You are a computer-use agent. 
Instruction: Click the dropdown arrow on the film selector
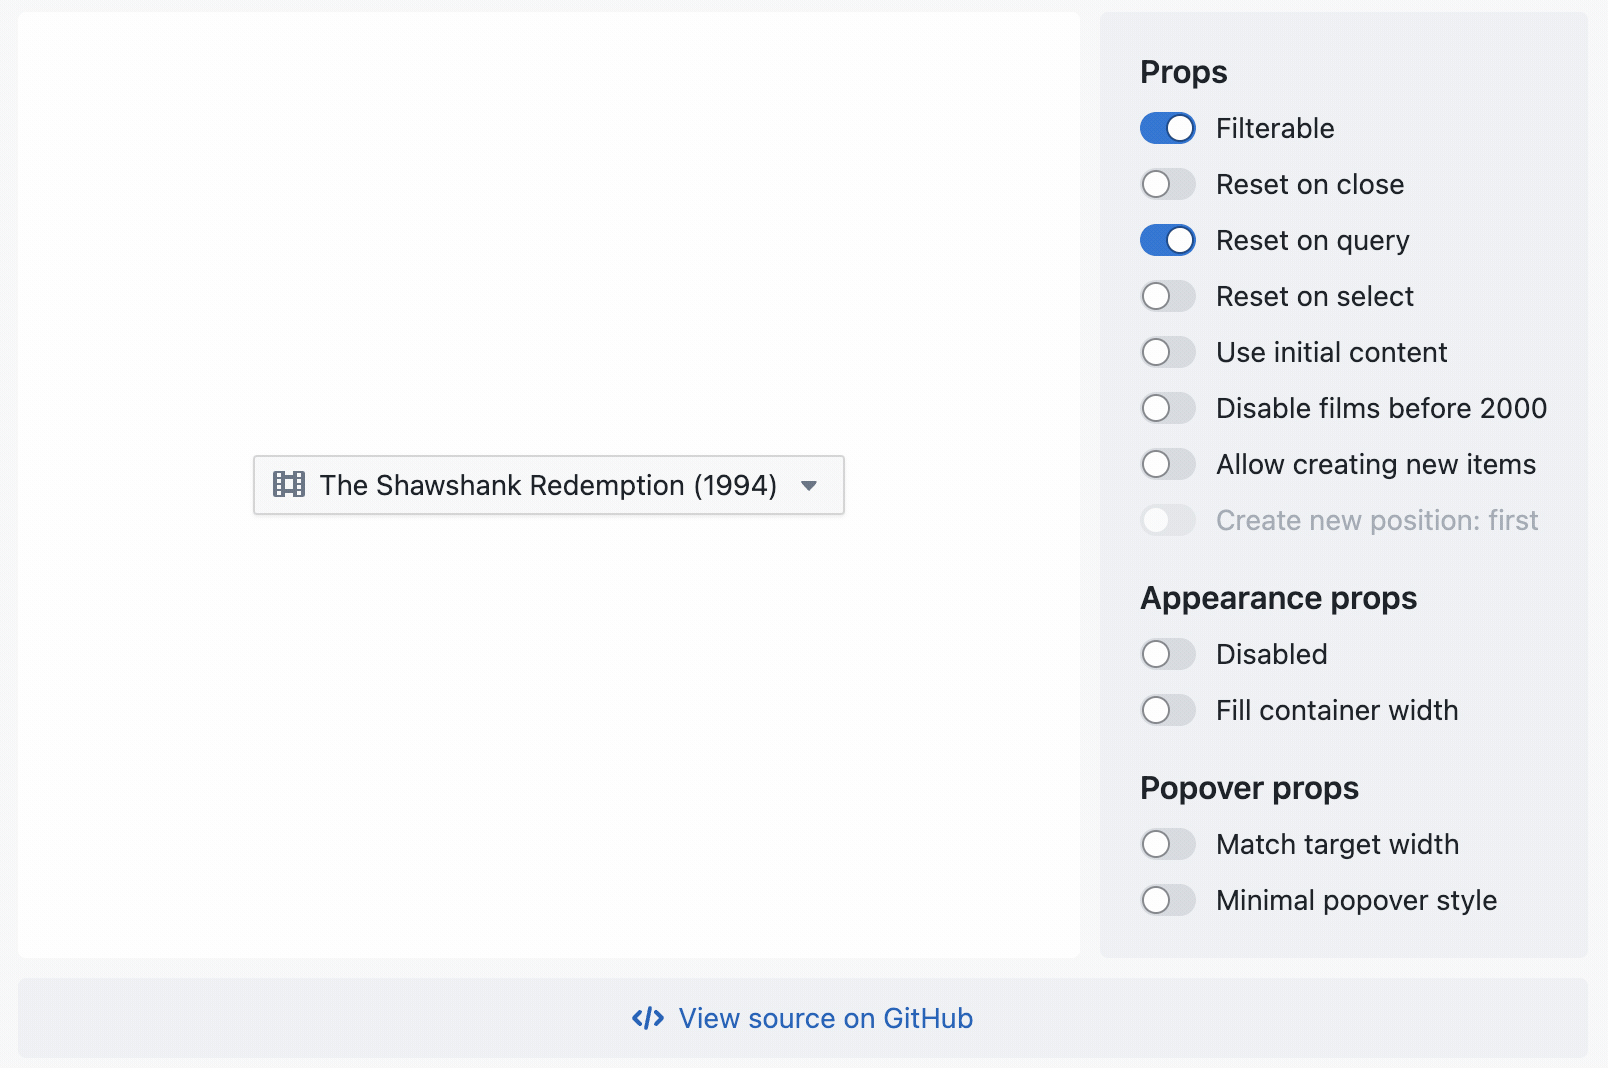(808, 486)
